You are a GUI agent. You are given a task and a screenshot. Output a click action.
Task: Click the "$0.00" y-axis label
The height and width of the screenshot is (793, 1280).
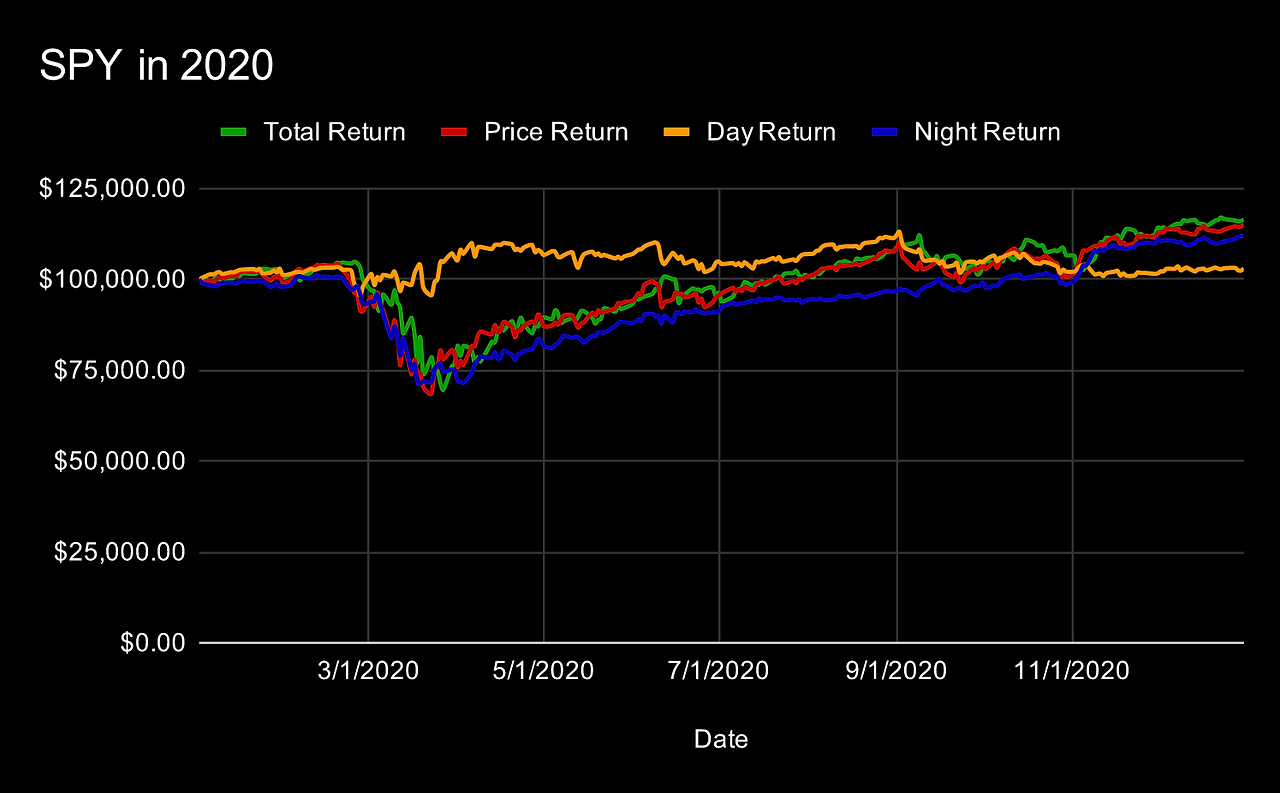[x=153, y=643]
